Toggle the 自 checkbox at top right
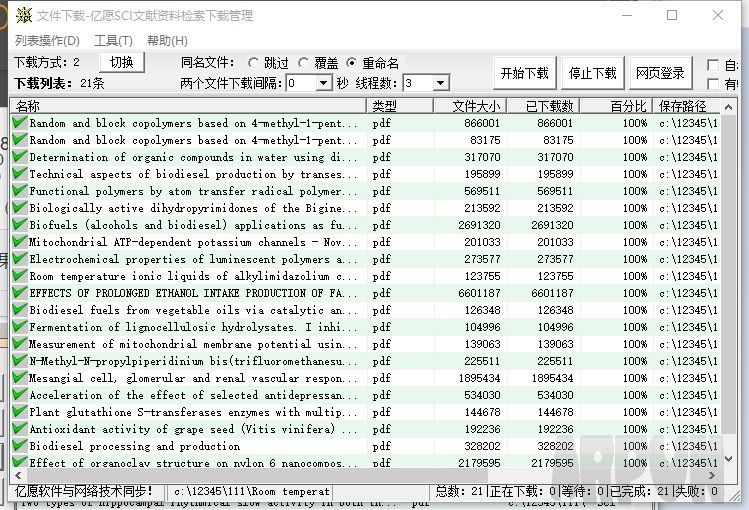This screenshot has height=510, width=749. pyautogui.click(x=713, y=65)
